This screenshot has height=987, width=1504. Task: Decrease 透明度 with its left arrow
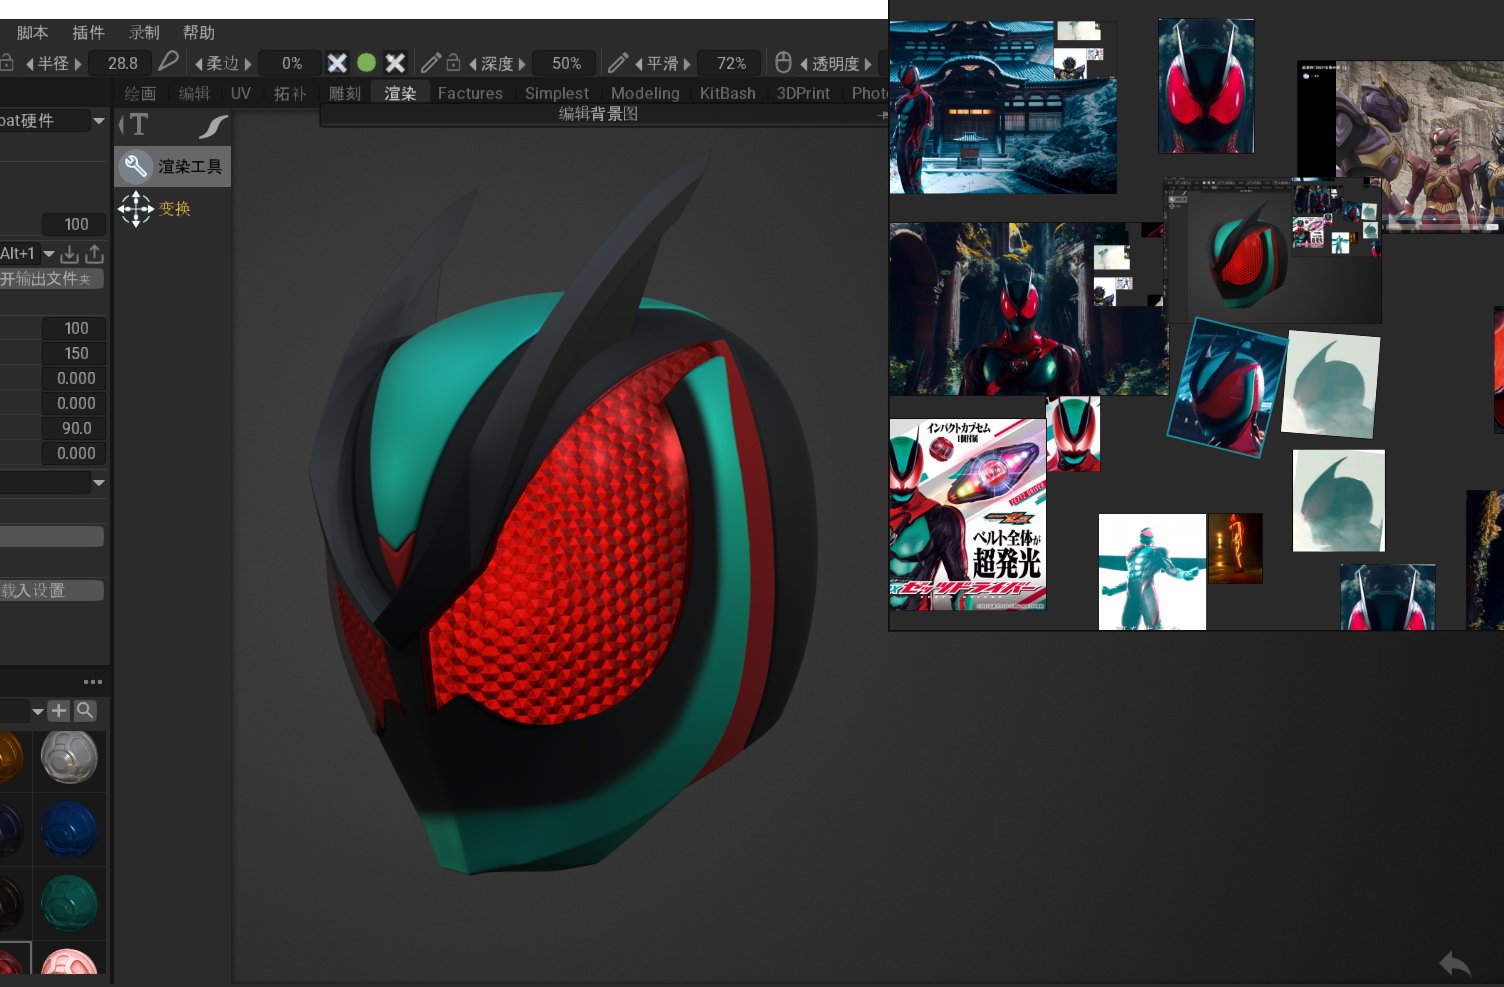click(803, 64)
